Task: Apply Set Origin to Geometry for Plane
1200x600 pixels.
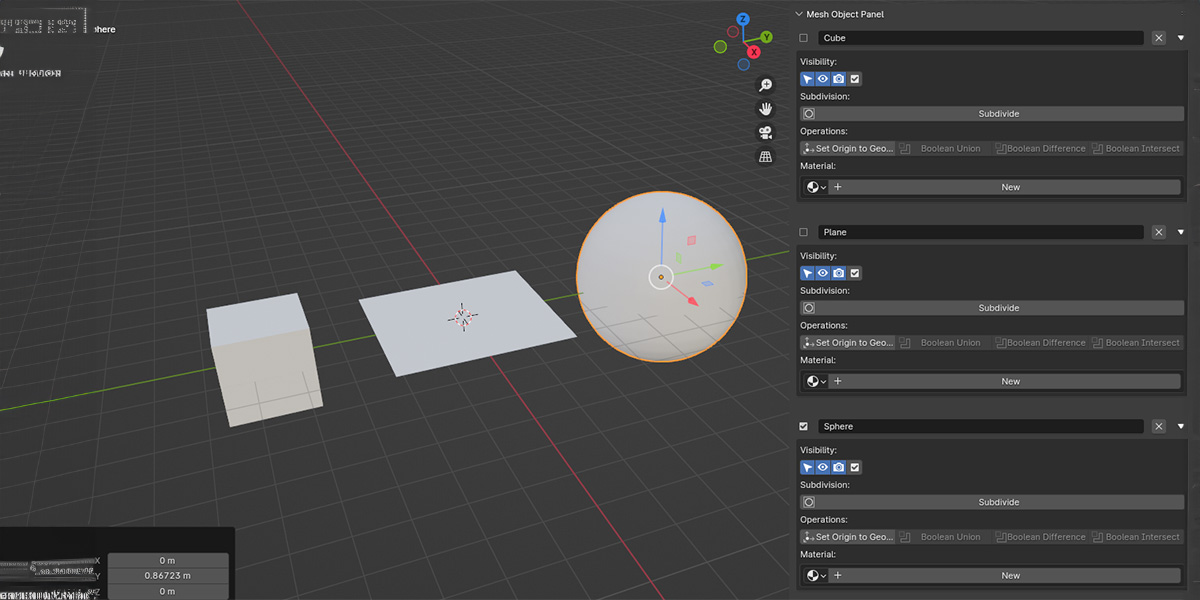Action: [848, 342]
